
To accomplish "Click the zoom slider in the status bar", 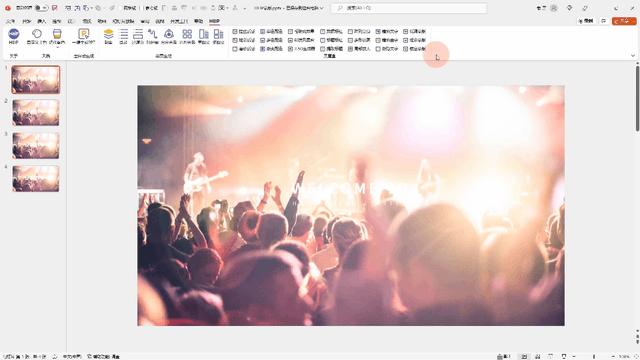I will pos(594,356).
